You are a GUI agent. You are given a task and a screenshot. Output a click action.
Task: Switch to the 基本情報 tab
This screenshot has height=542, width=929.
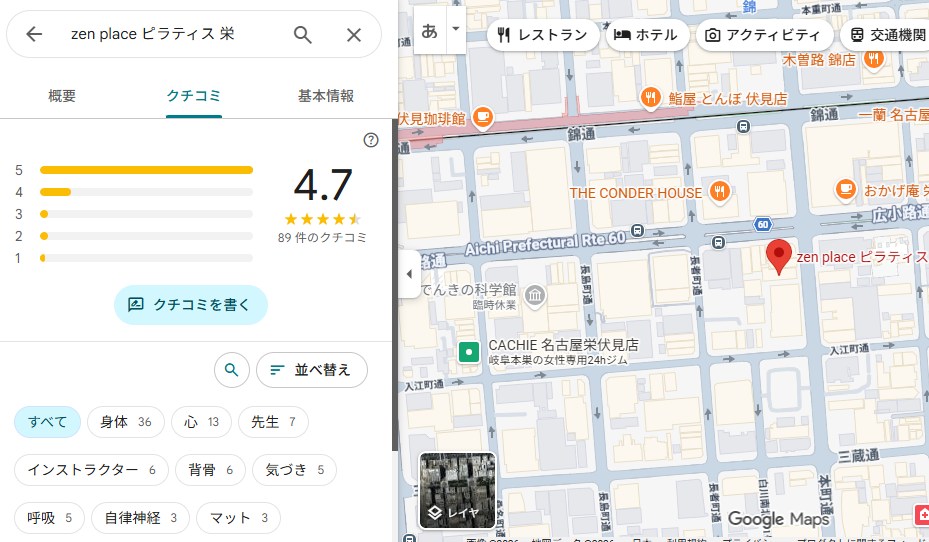click(326, 96)
